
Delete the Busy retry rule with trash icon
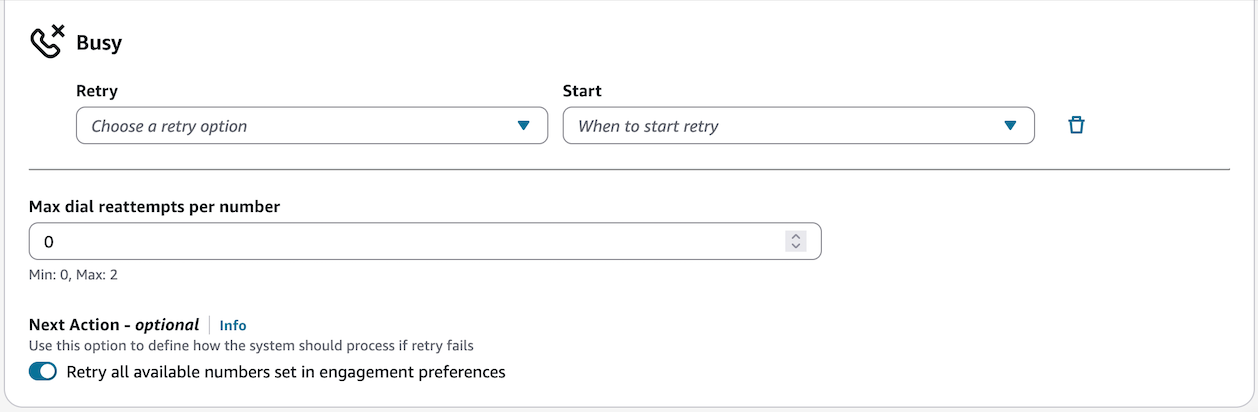(1076, 126)
